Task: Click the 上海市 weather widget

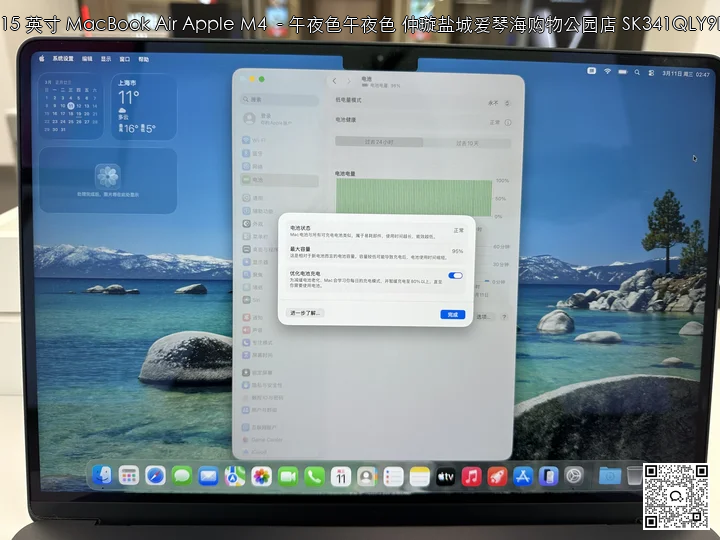Action: tap(144, 107)
